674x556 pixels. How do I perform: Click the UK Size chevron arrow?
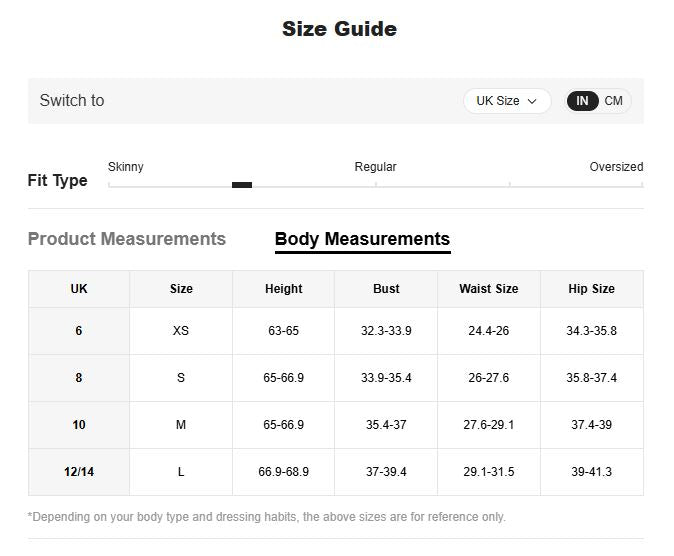click(x=532, y=101)
